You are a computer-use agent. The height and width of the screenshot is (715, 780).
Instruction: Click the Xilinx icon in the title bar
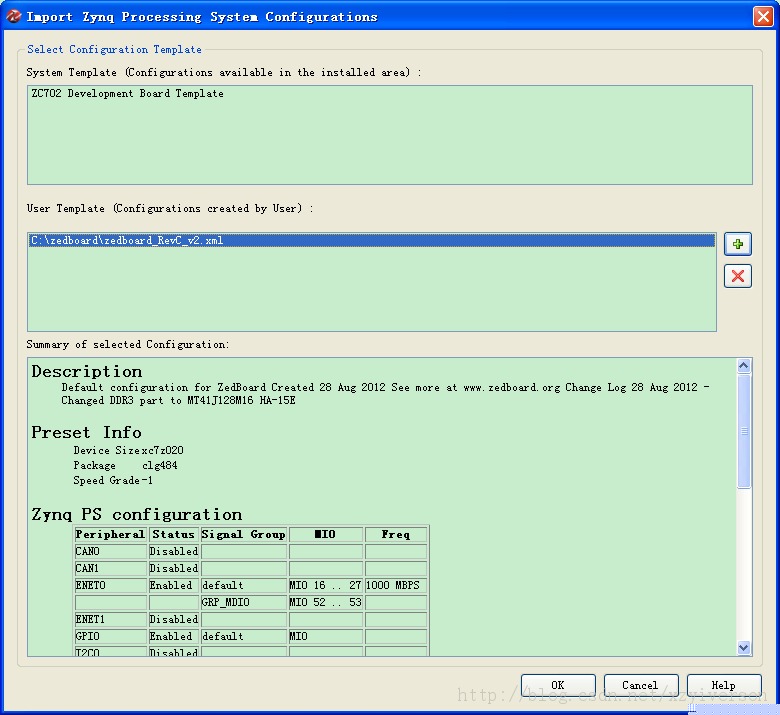coord(13,16)
